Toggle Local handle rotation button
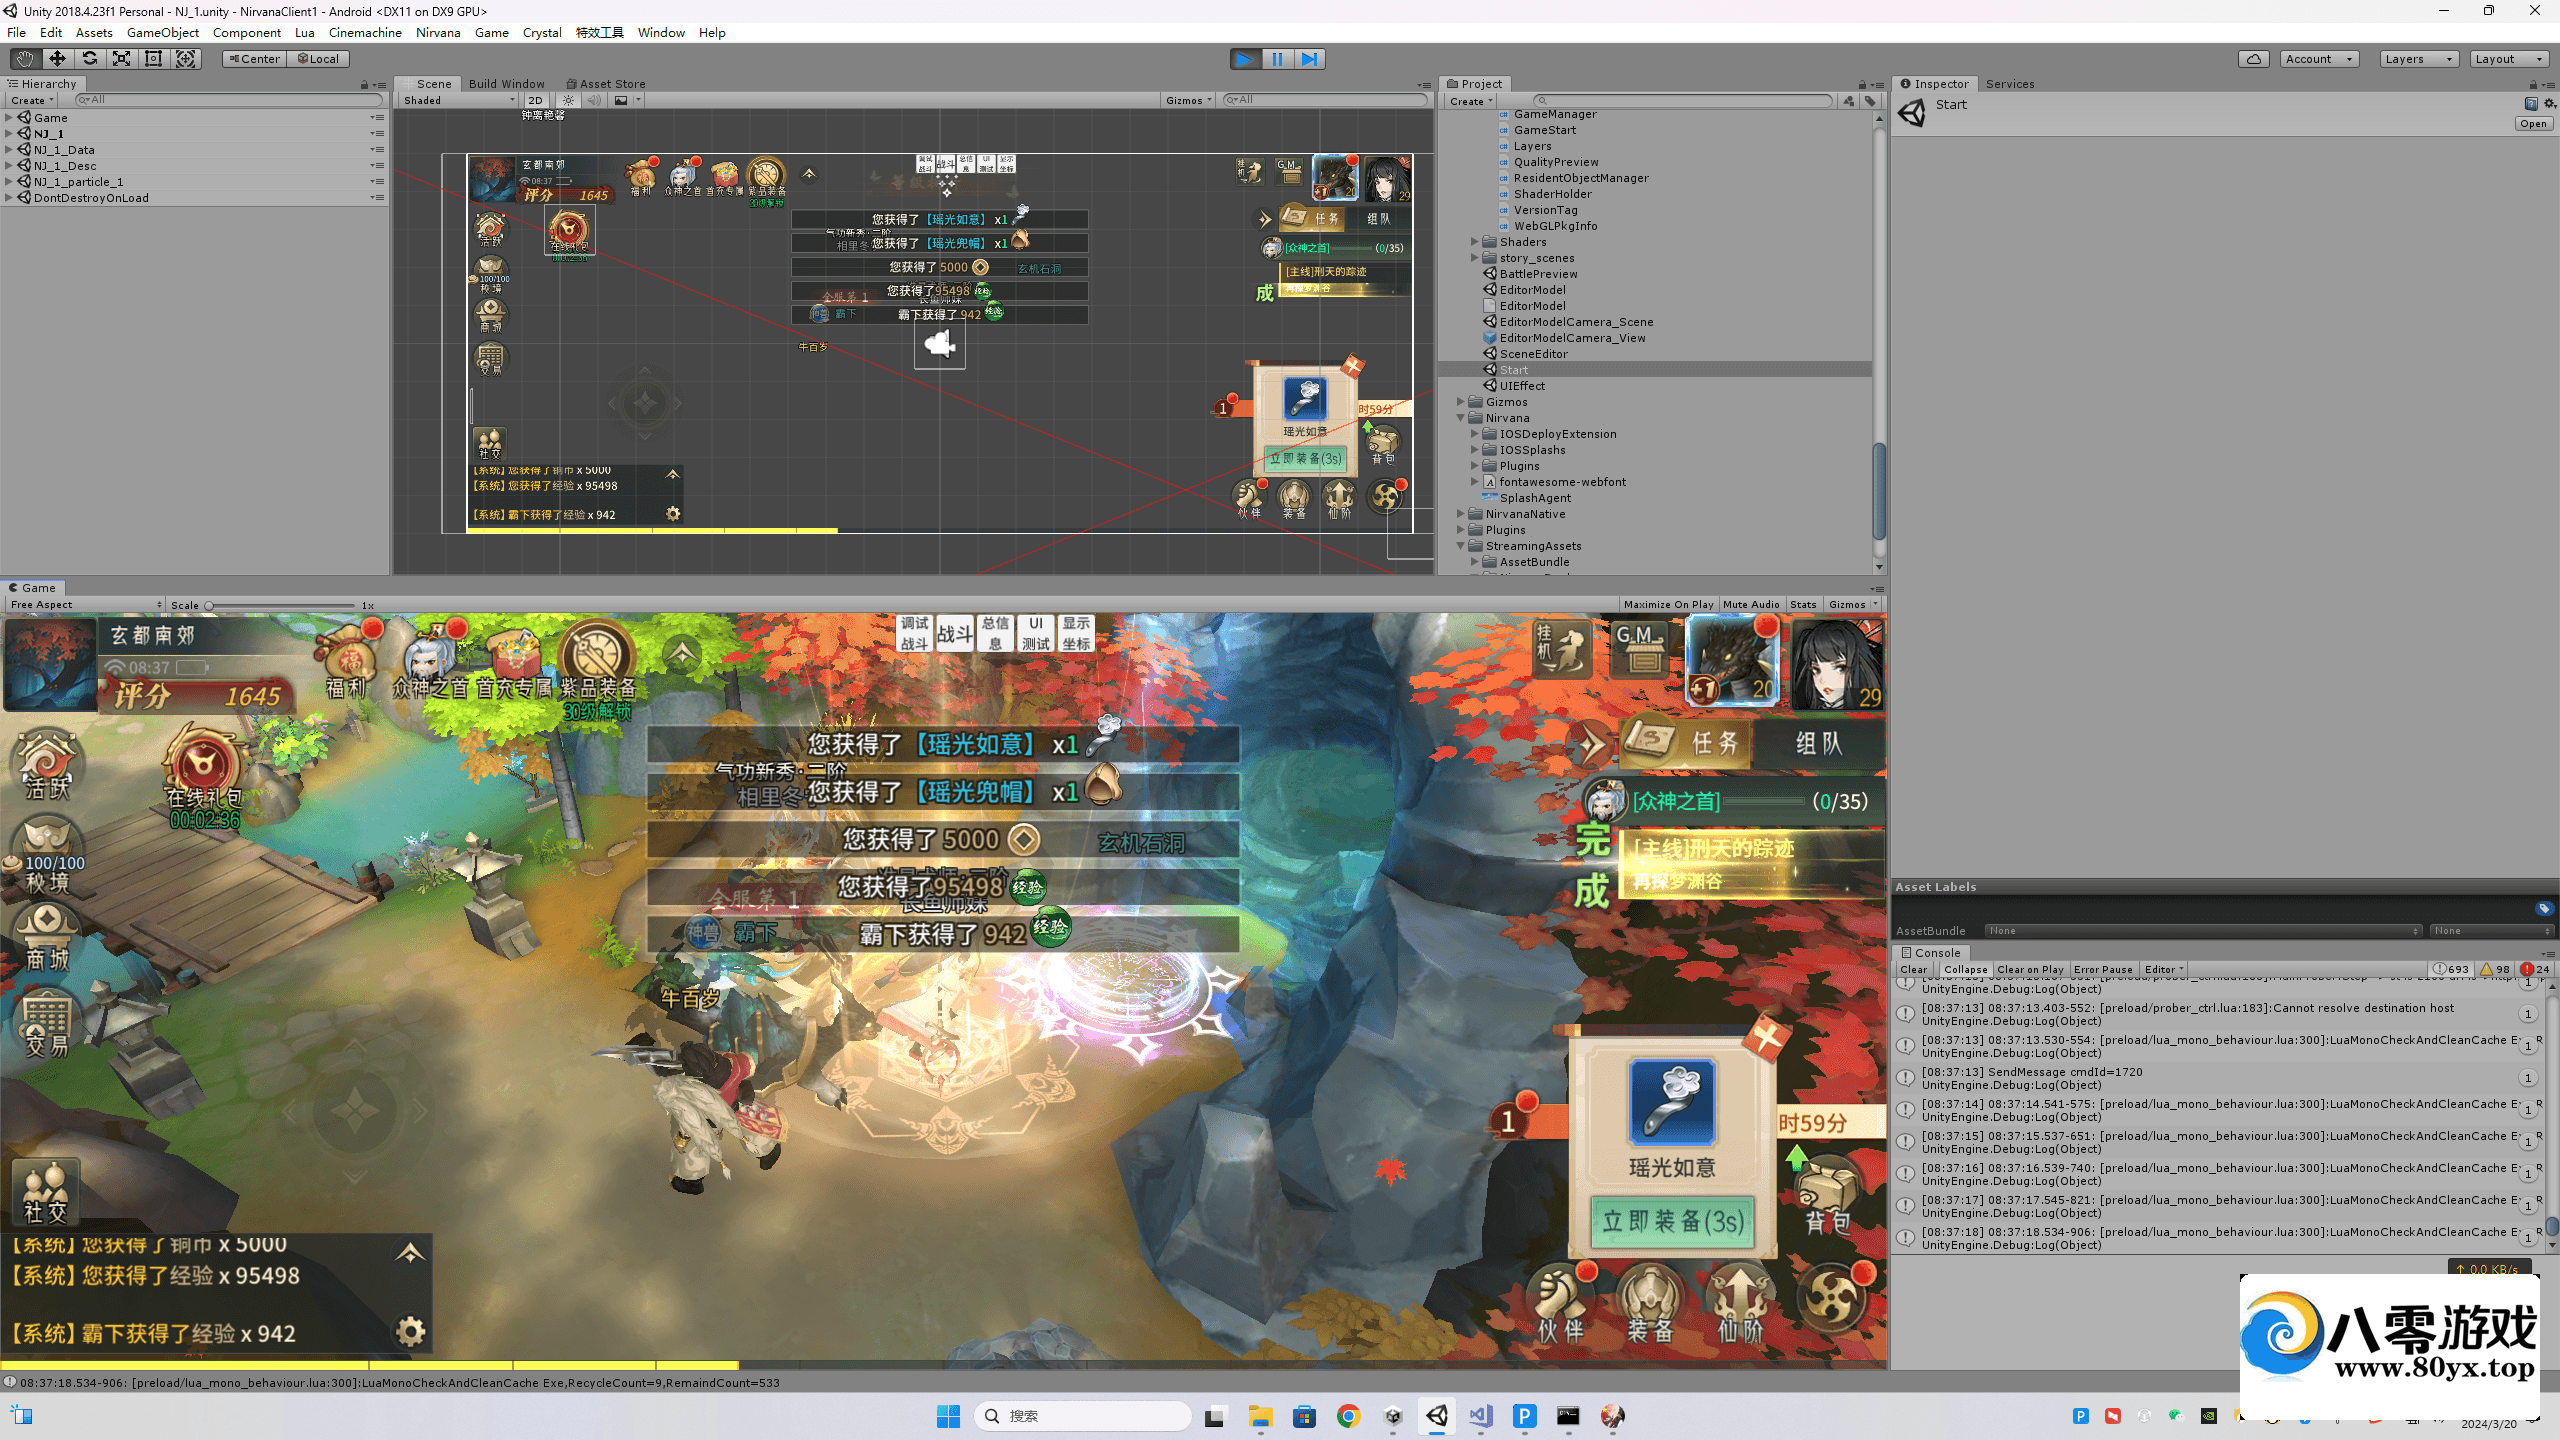This screenshot has height=1440, width=2560. click(x=318, y=59)
